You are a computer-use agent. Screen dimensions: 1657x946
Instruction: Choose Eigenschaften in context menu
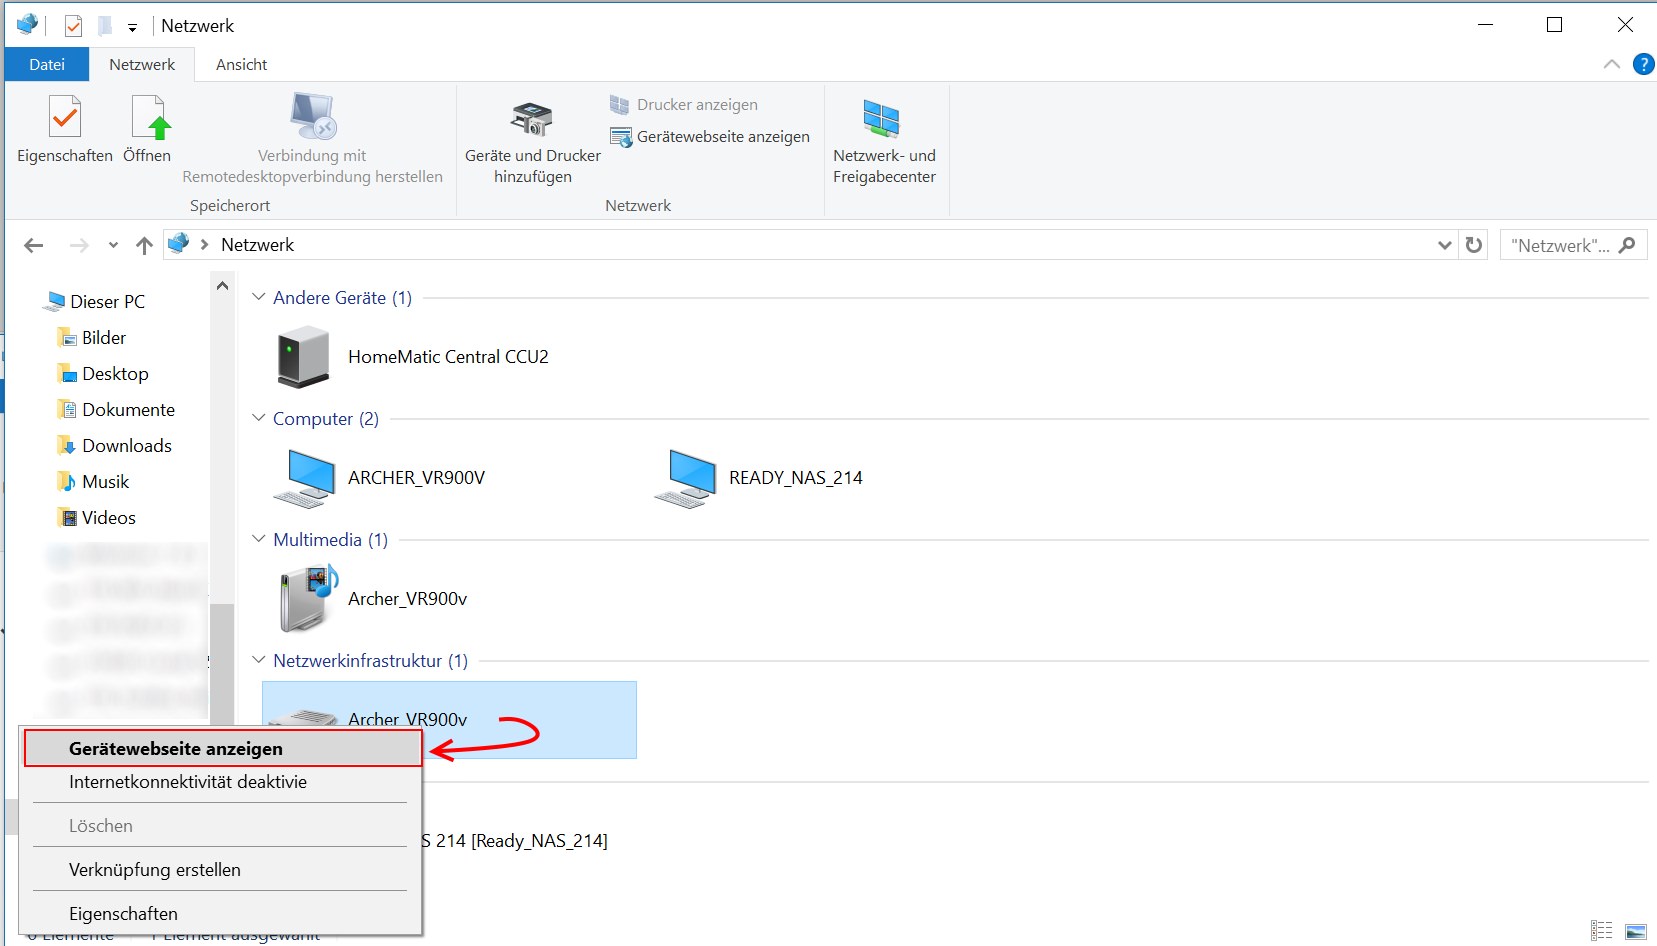[x=221, y=914]
